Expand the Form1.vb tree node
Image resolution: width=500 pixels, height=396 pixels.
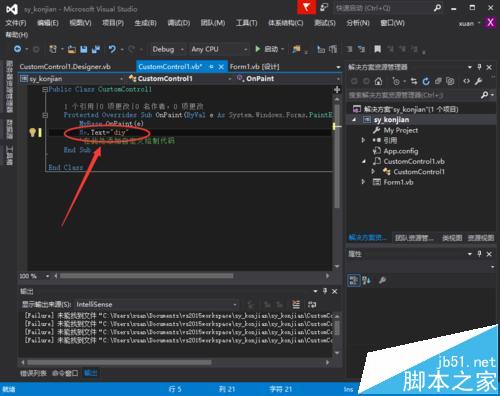click(x=363, y=182)
